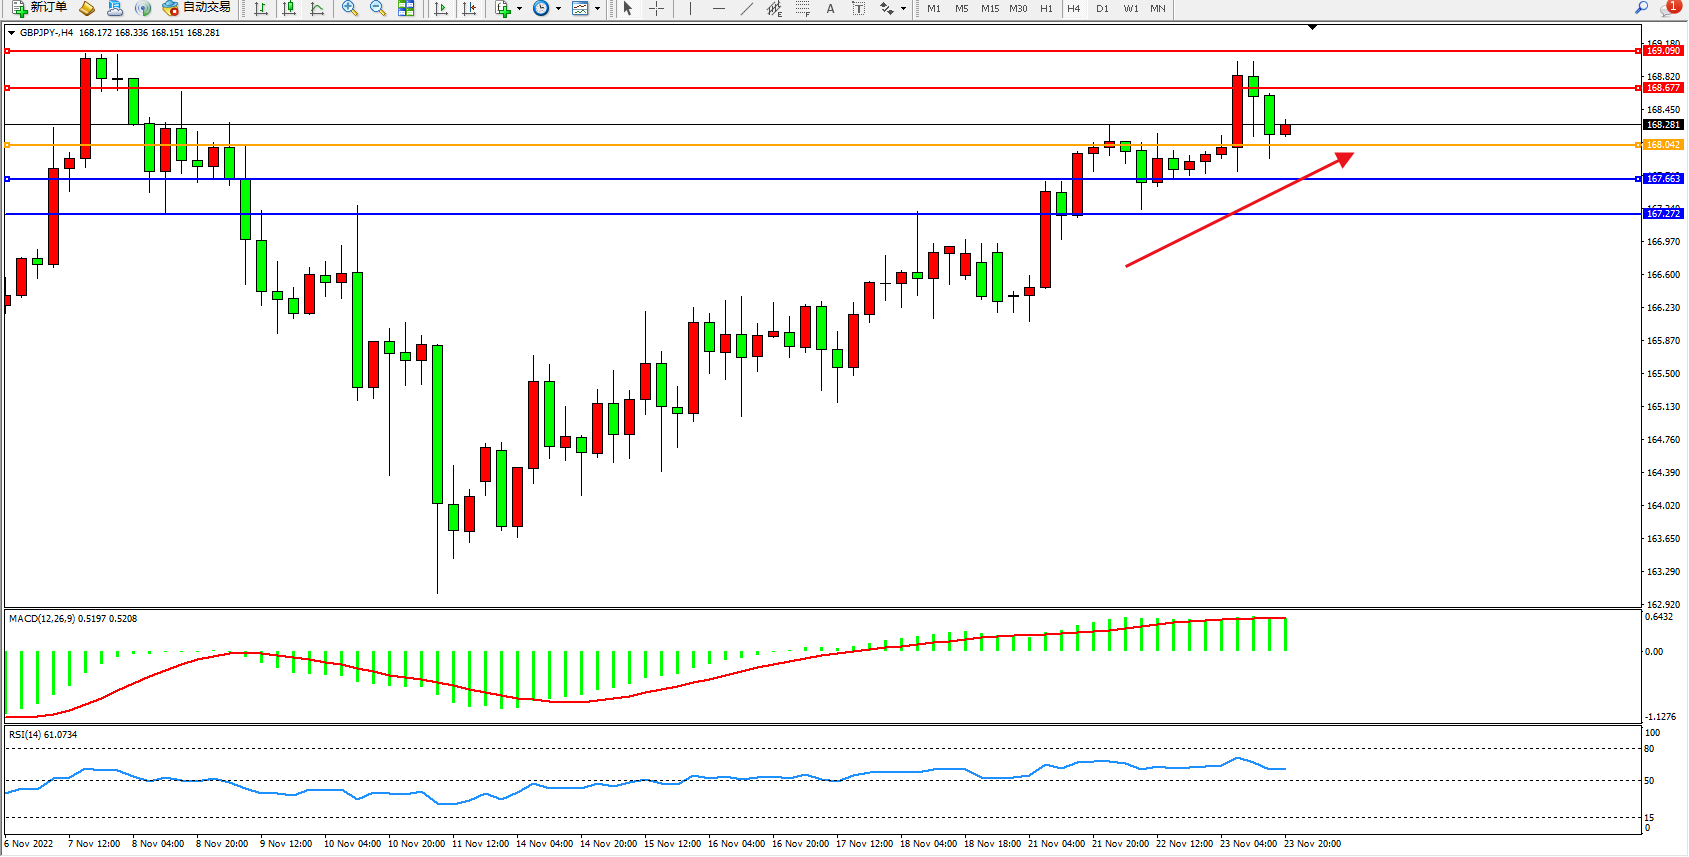Zoom out on the chart

tap(378, 8)
